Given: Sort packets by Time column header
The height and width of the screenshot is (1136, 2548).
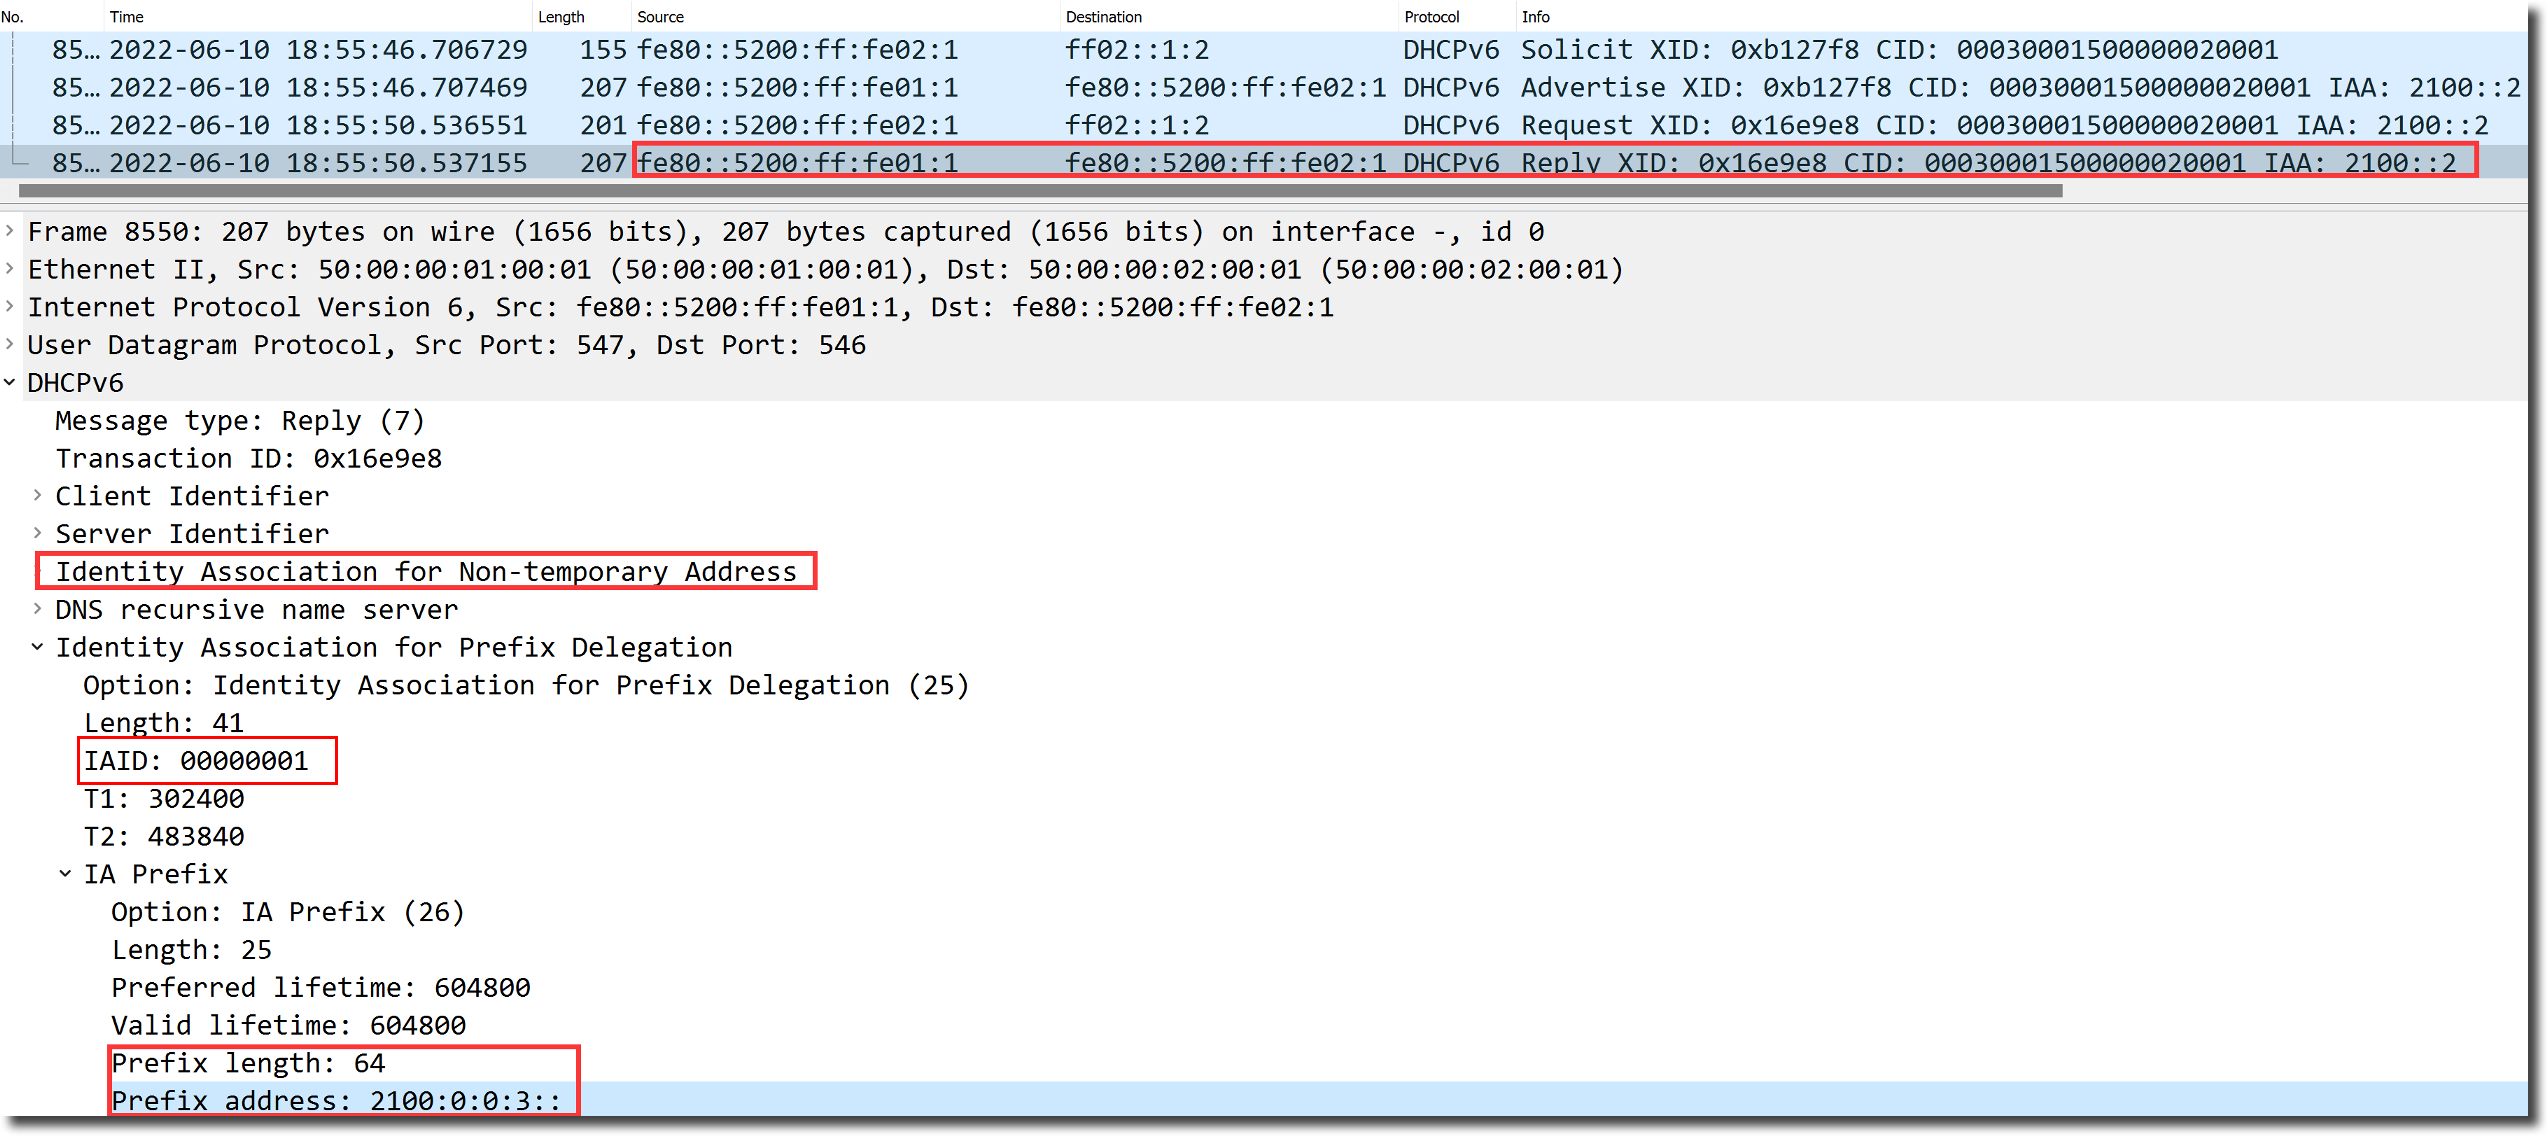Looking at the screenshot, I should tap(127, 16).
